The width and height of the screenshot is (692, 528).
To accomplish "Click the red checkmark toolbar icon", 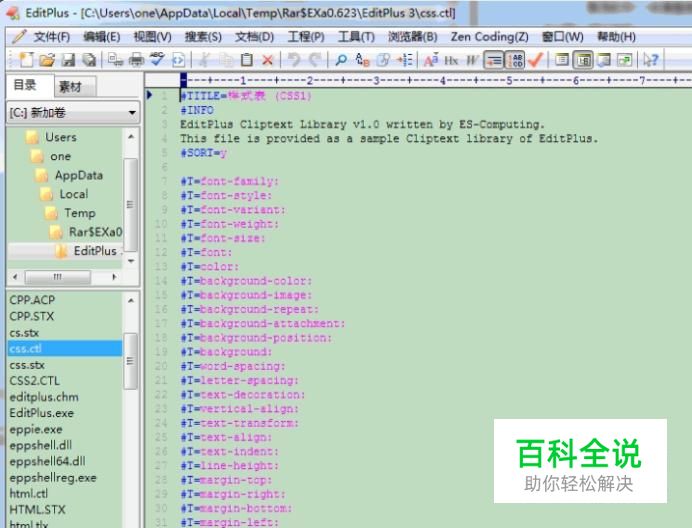I will click(535, 60).
